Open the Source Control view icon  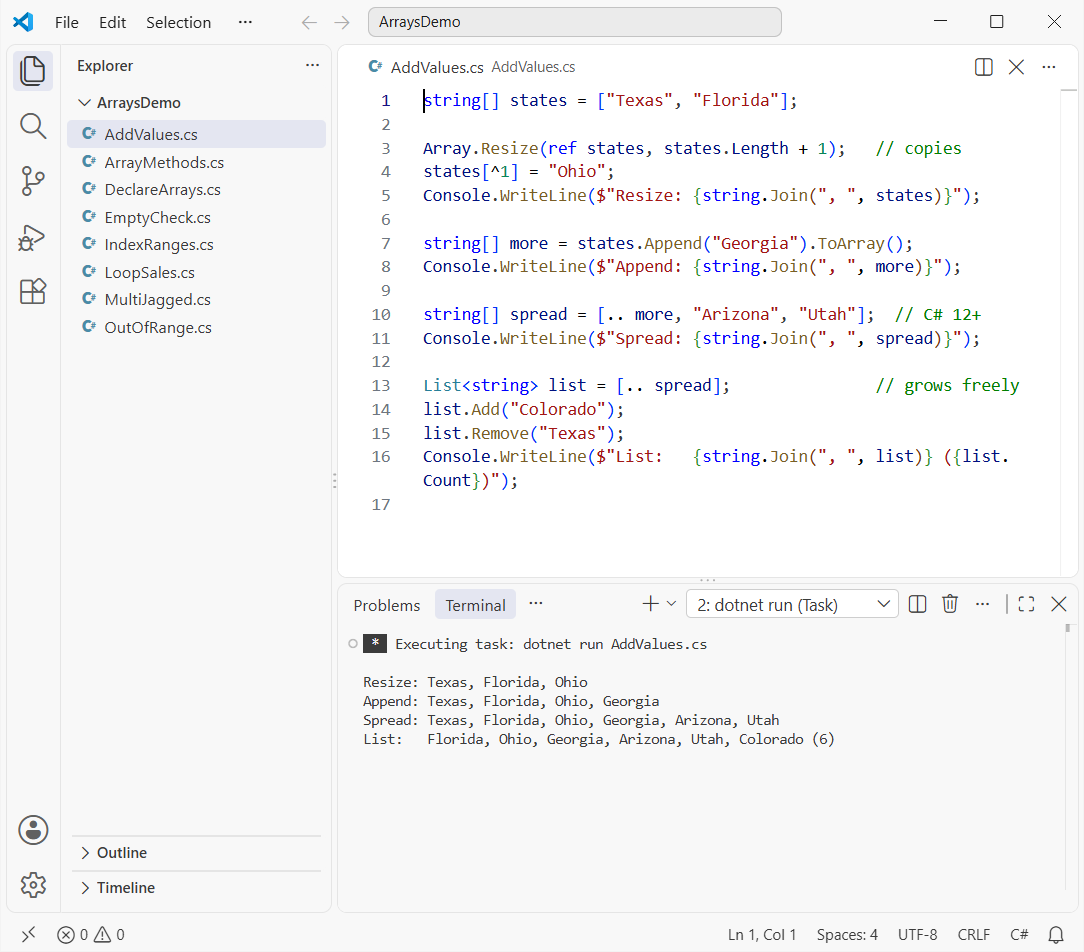[32, 181]
